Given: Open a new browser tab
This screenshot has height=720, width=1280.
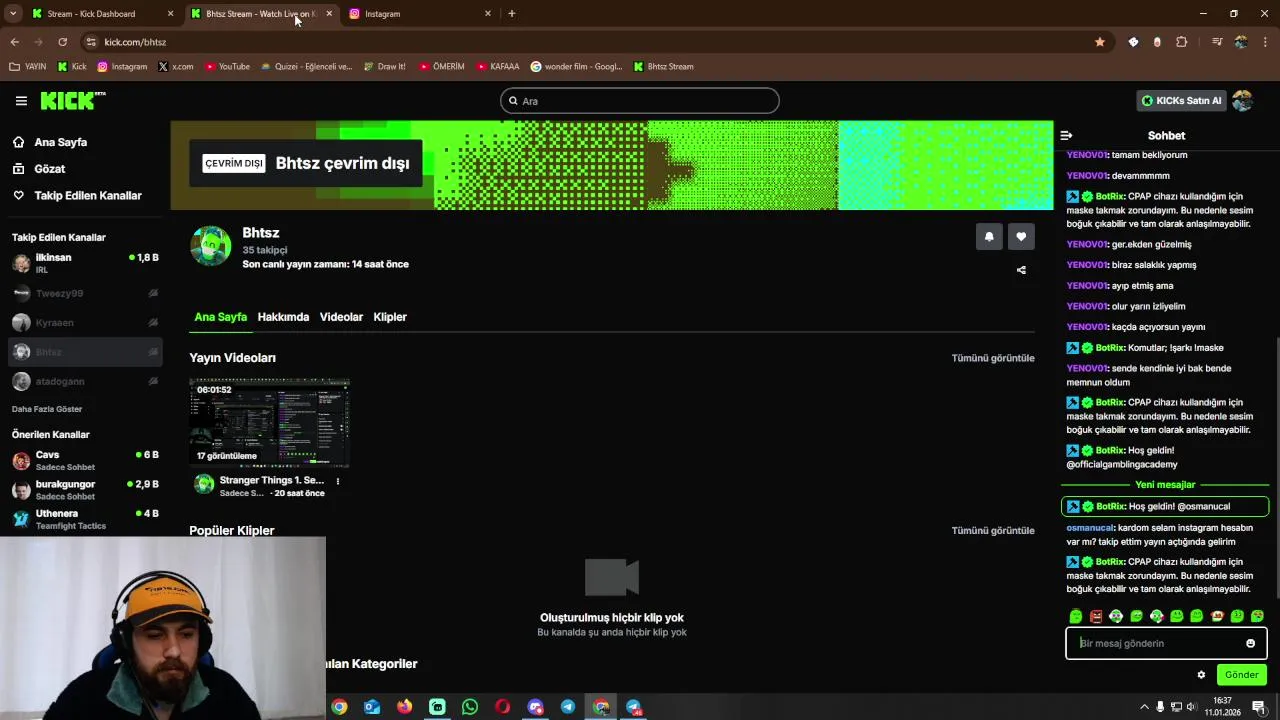Looking at the screenshot, I should click(x=512, y=14).
